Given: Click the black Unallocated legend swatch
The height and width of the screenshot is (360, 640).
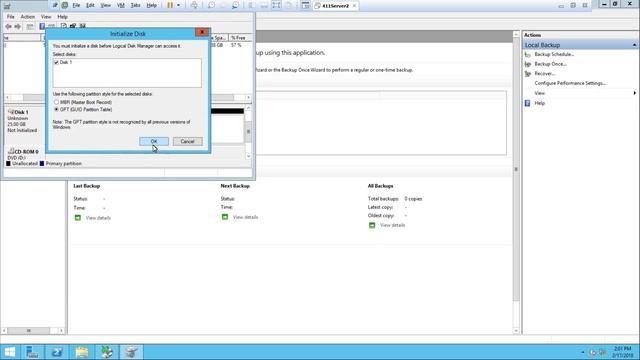Looking at the screenshot, I should tap(8, 163).
